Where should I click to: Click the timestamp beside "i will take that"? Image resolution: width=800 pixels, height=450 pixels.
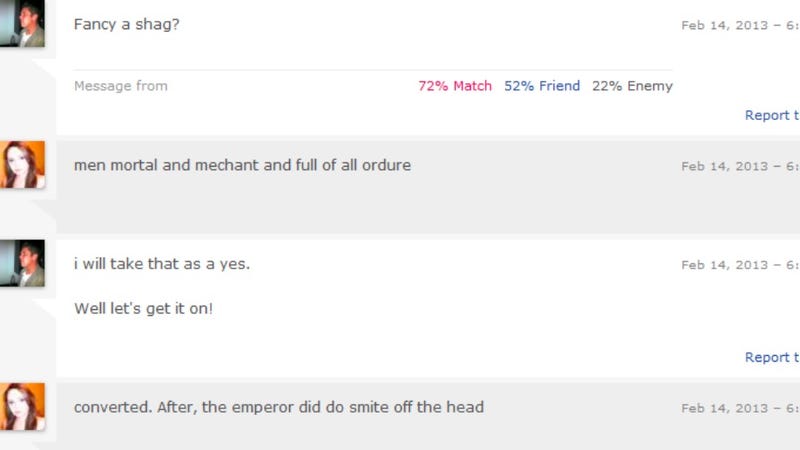[x=740, y=265]
